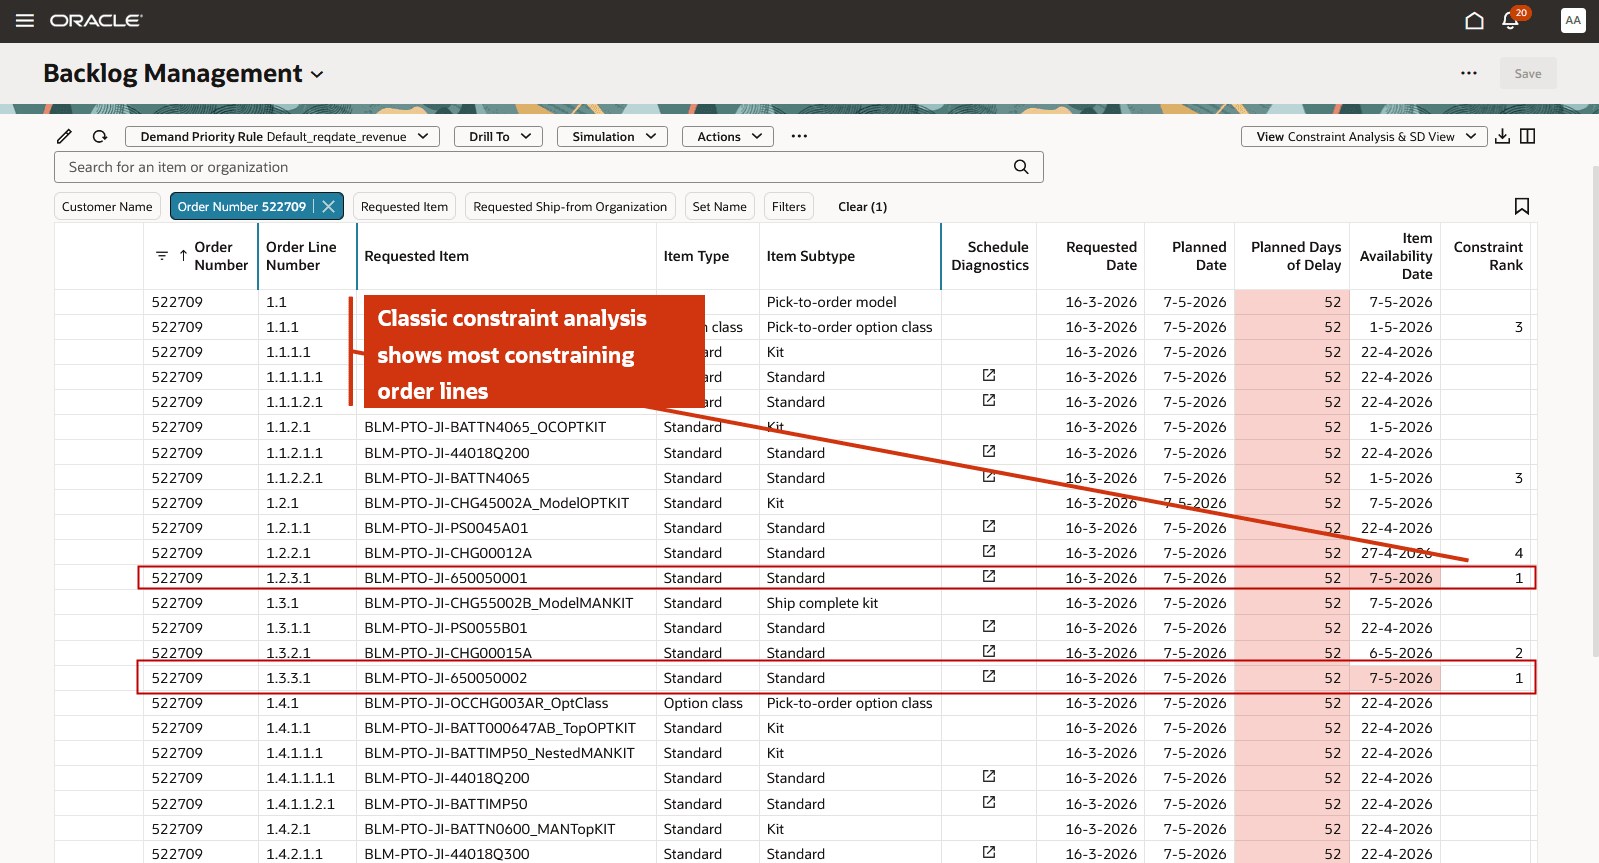Select item BLM-PTO-JI-OCCHG003AR_OptClass
The height and width of the screenshot is (863, 1599).
click(x=486, y=703)
